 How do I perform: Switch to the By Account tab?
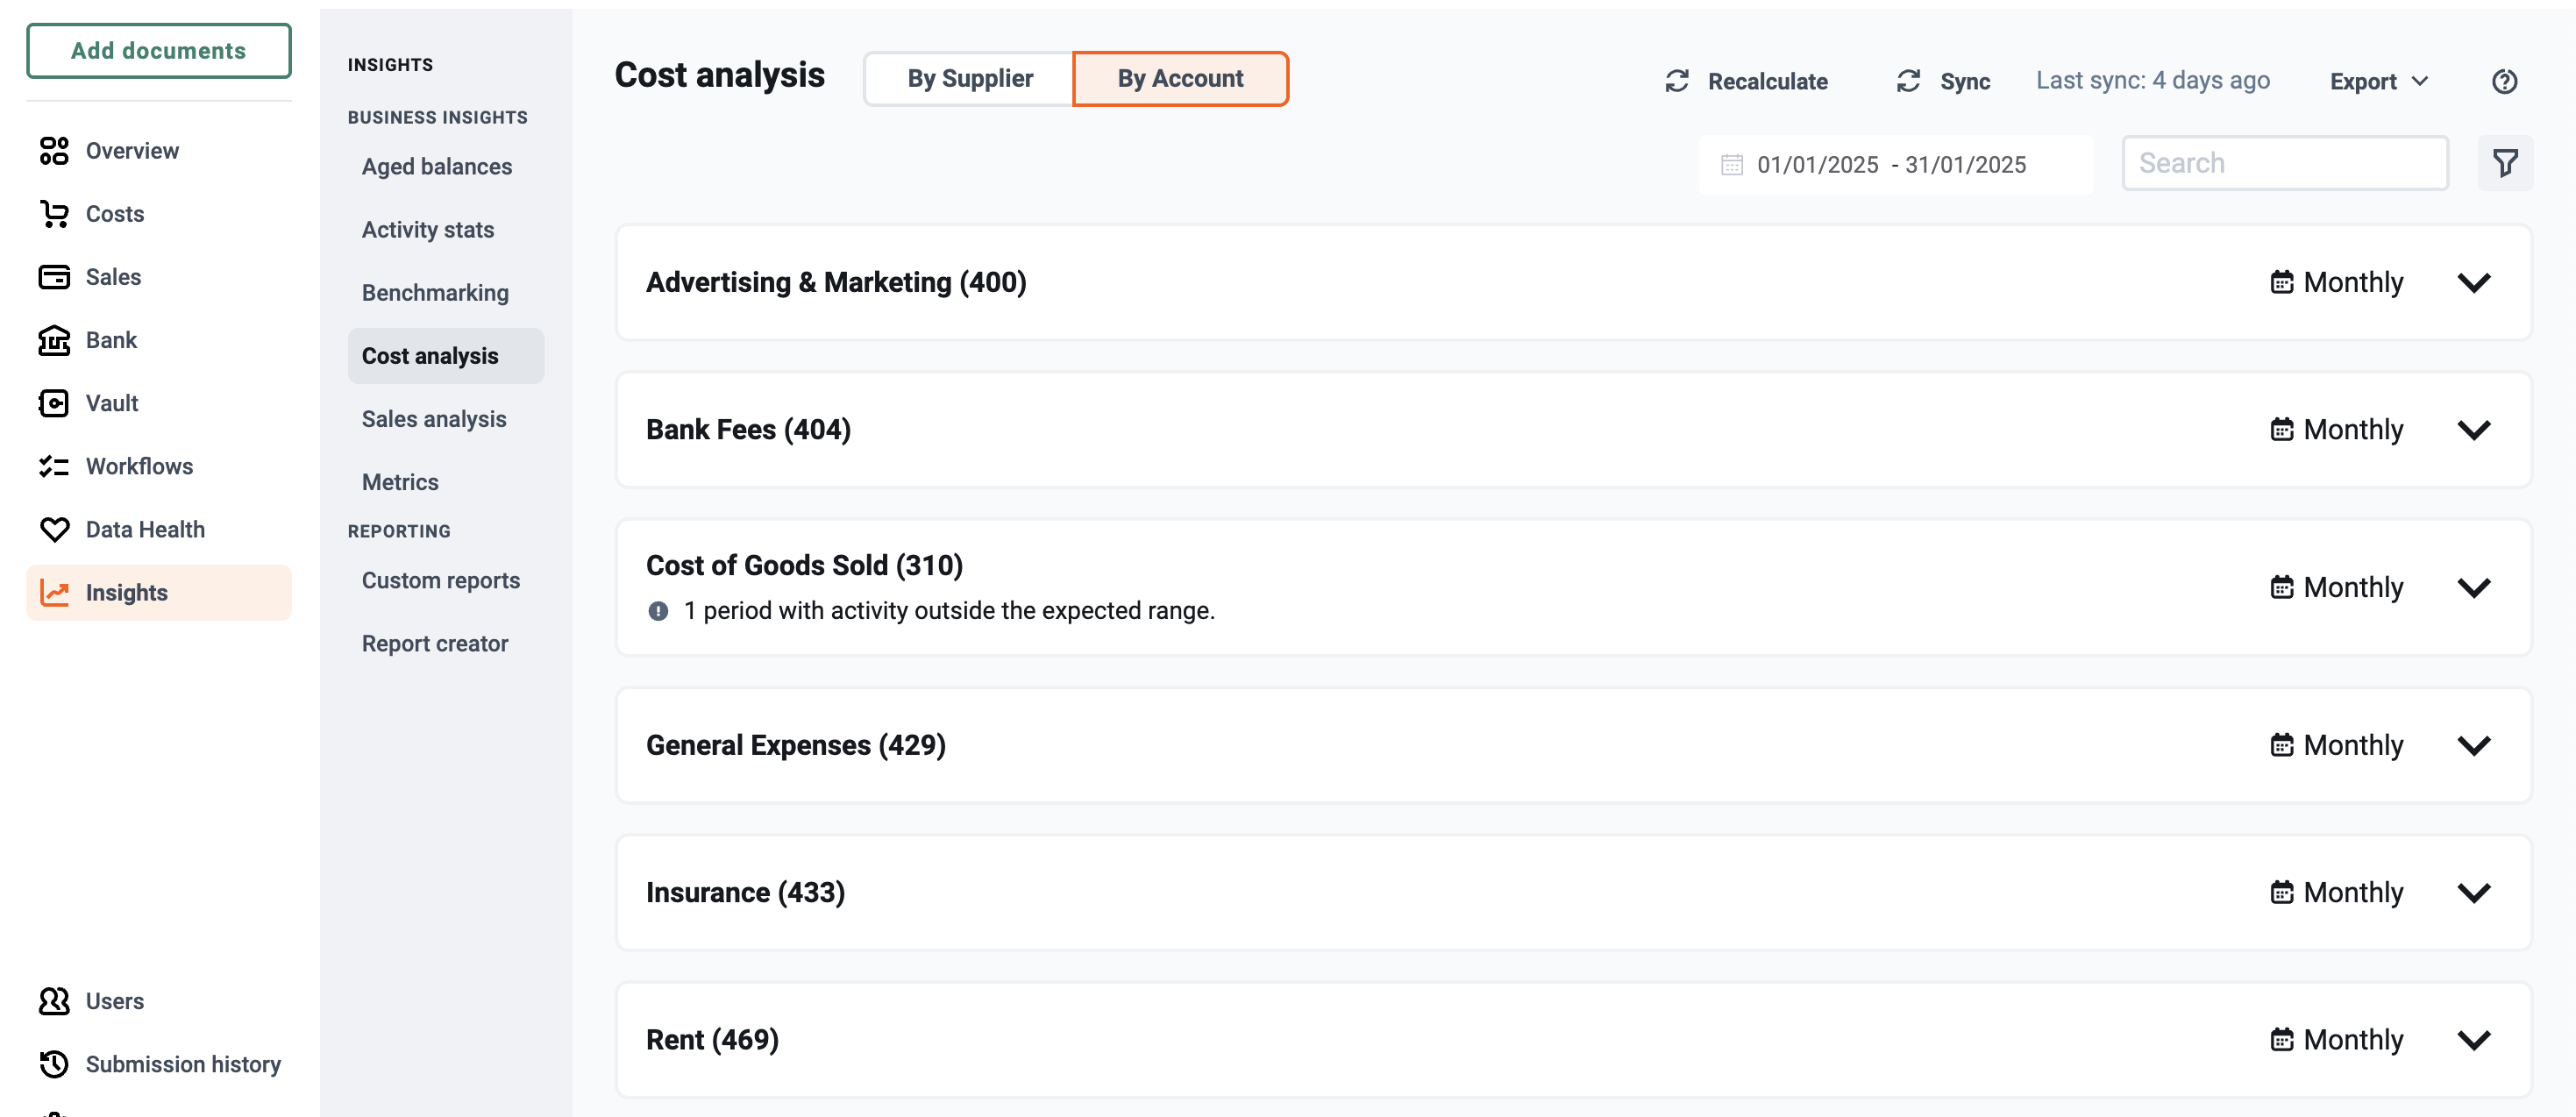[x=1180, y=78]
